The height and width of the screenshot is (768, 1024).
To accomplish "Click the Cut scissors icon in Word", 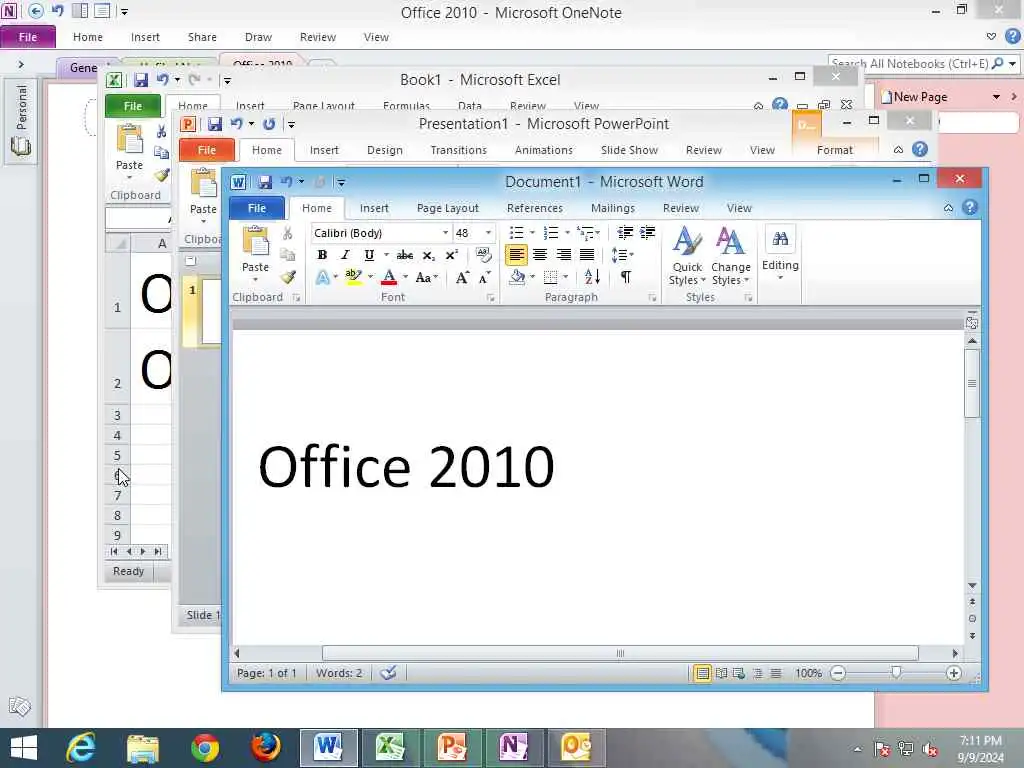I will click(x=287, y=233).
